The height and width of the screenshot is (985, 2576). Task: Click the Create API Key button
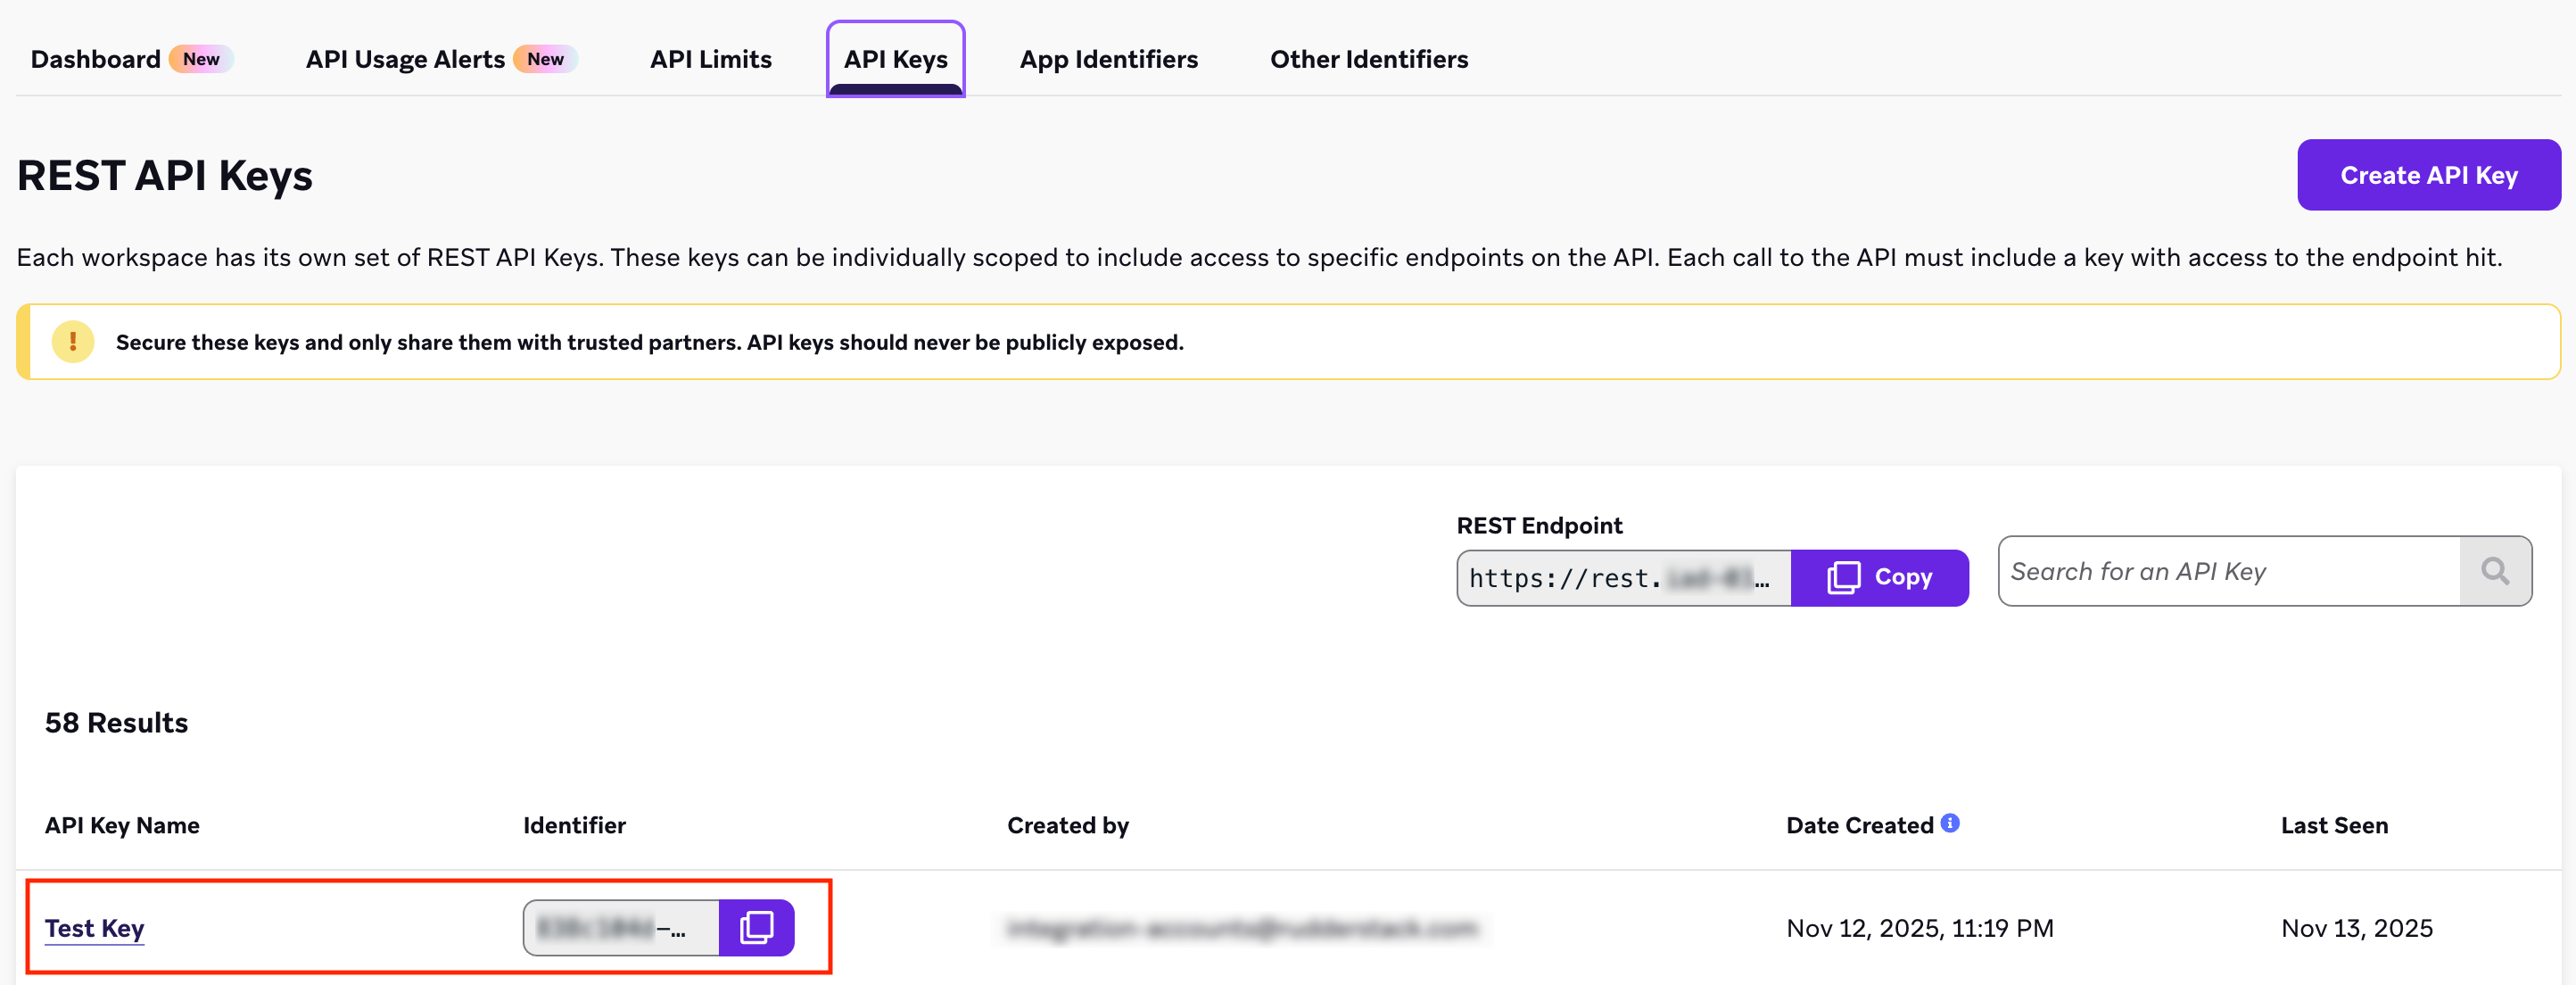[2429, 175]
